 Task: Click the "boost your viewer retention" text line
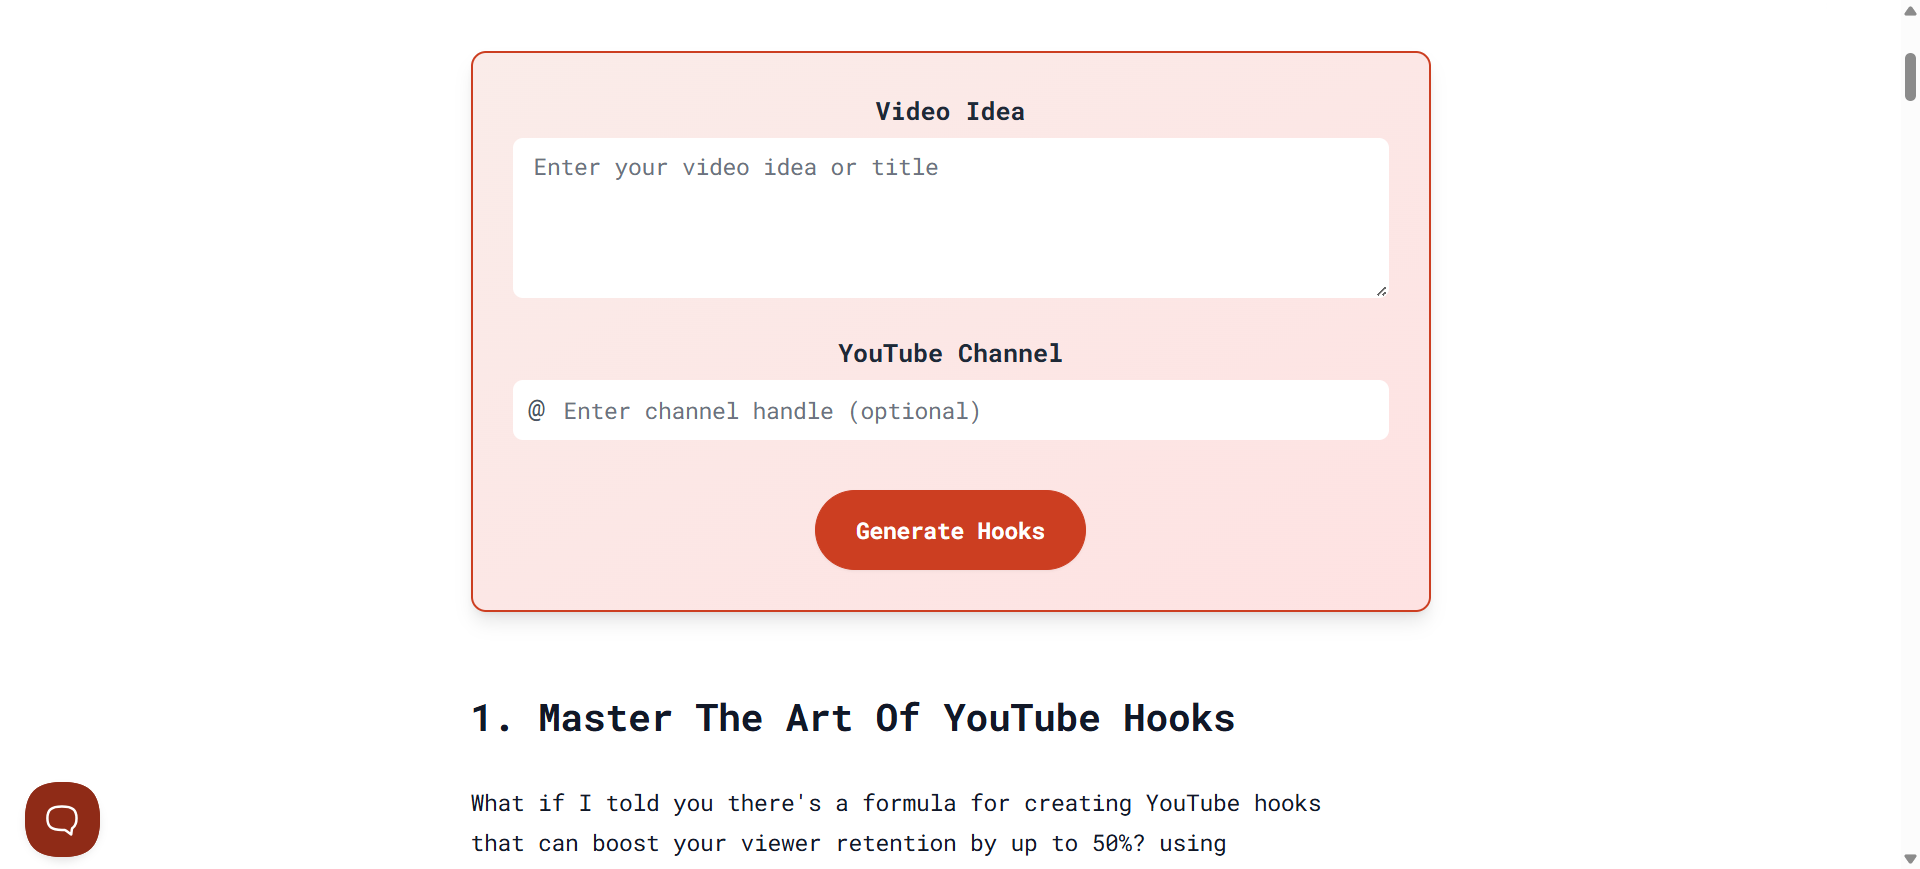tap(849, 843)
